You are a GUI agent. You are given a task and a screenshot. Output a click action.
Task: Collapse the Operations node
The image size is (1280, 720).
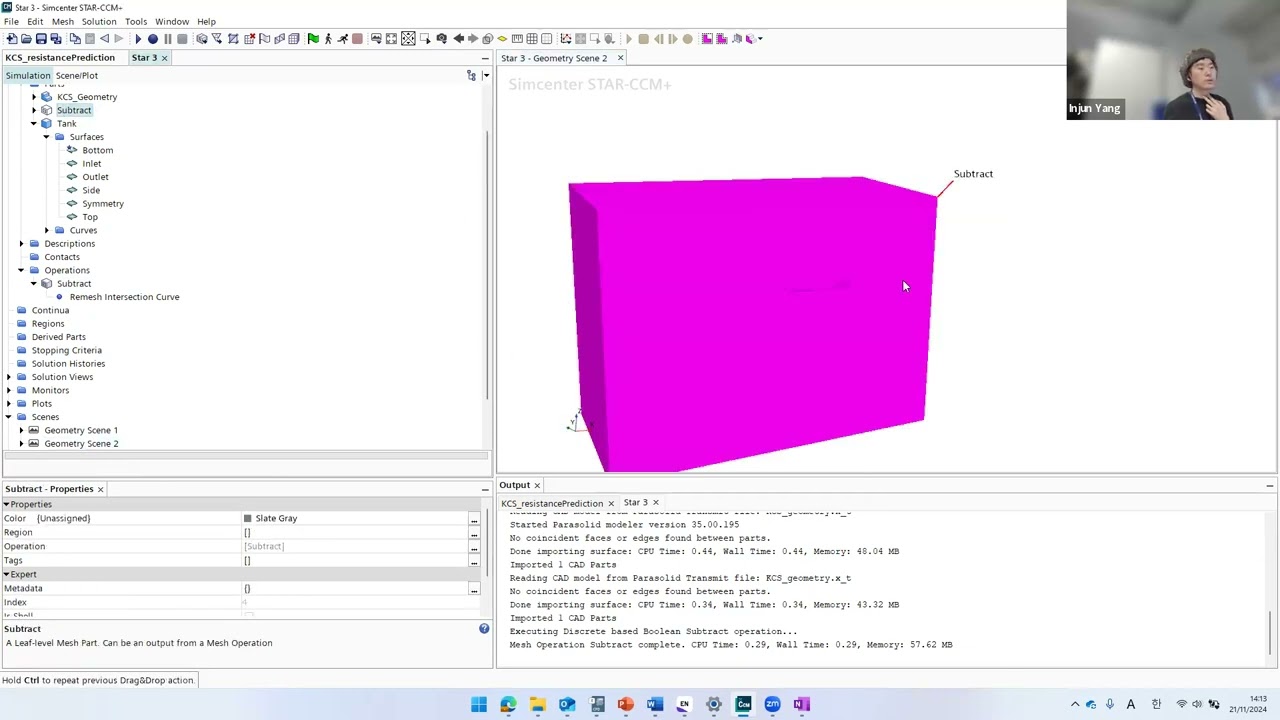click(x=21, y=270)
